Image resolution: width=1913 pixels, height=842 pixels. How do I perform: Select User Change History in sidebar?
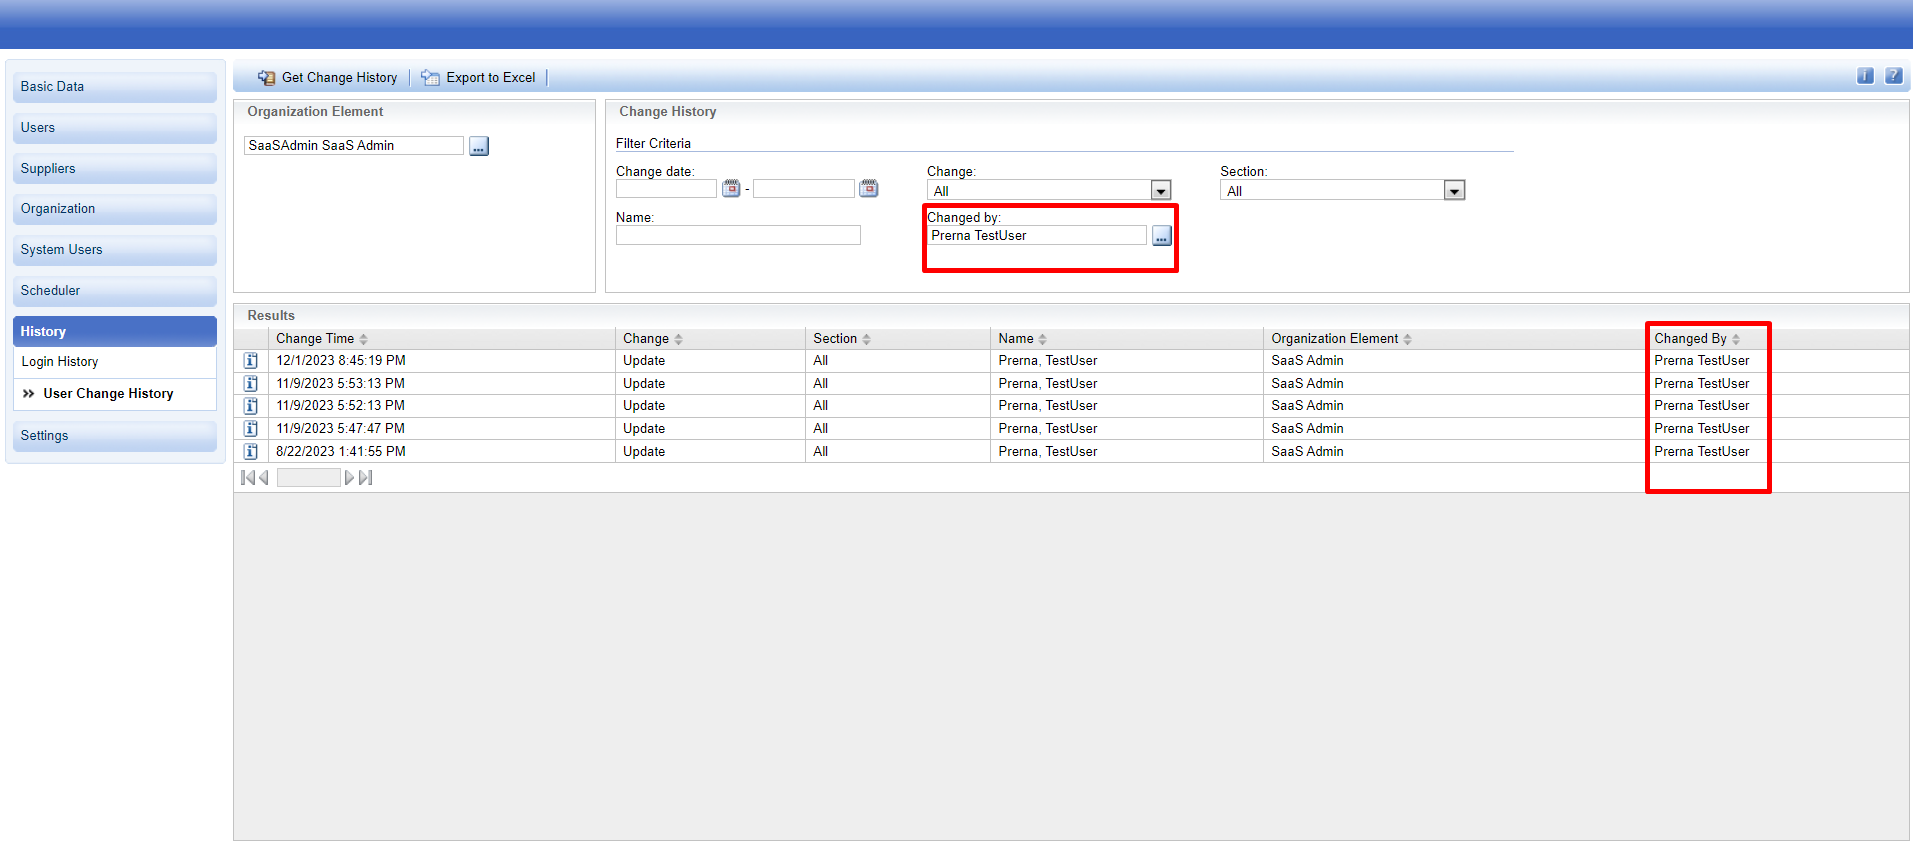click(108, 394)
